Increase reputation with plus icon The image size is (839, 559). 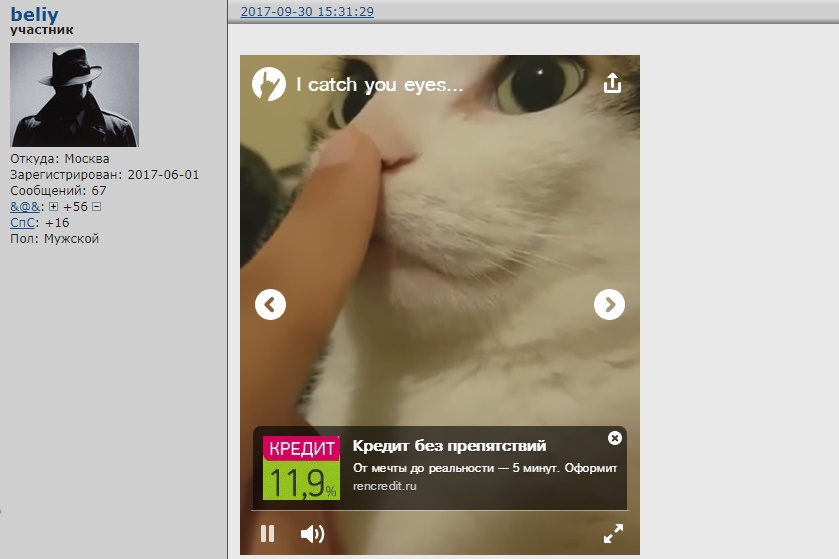(x=53, y=206)
